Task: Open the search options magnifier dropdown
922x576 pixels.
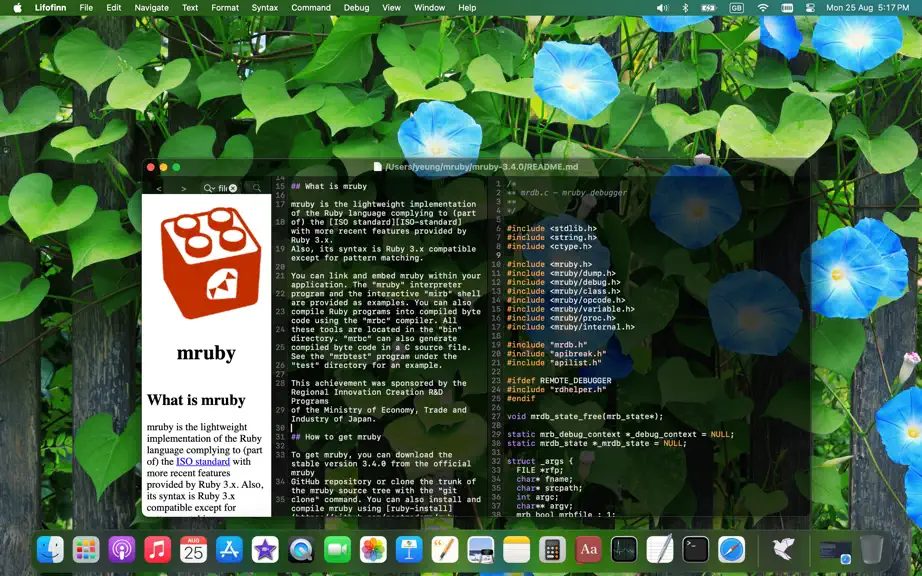Action: pyautogui.click(x=209, y=188)
